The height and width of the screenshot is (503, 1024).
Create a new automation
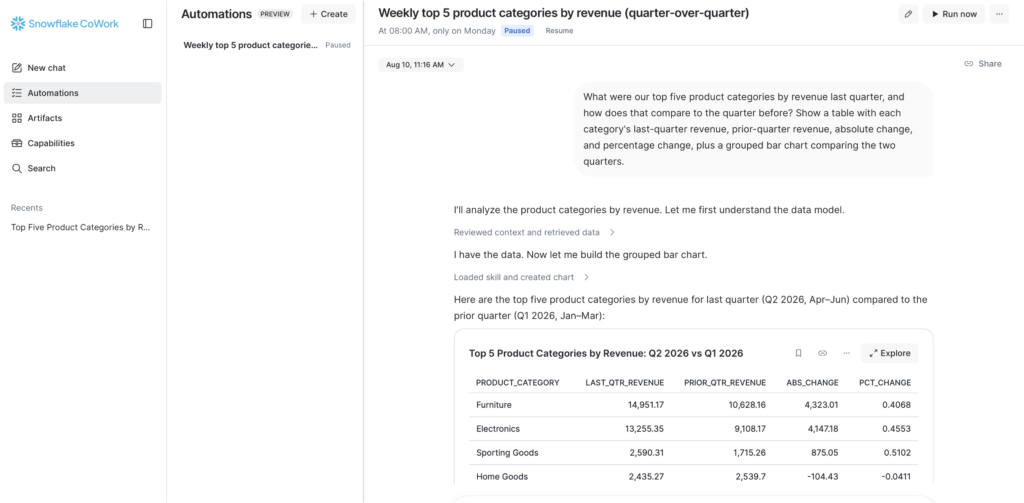(328, 14)
